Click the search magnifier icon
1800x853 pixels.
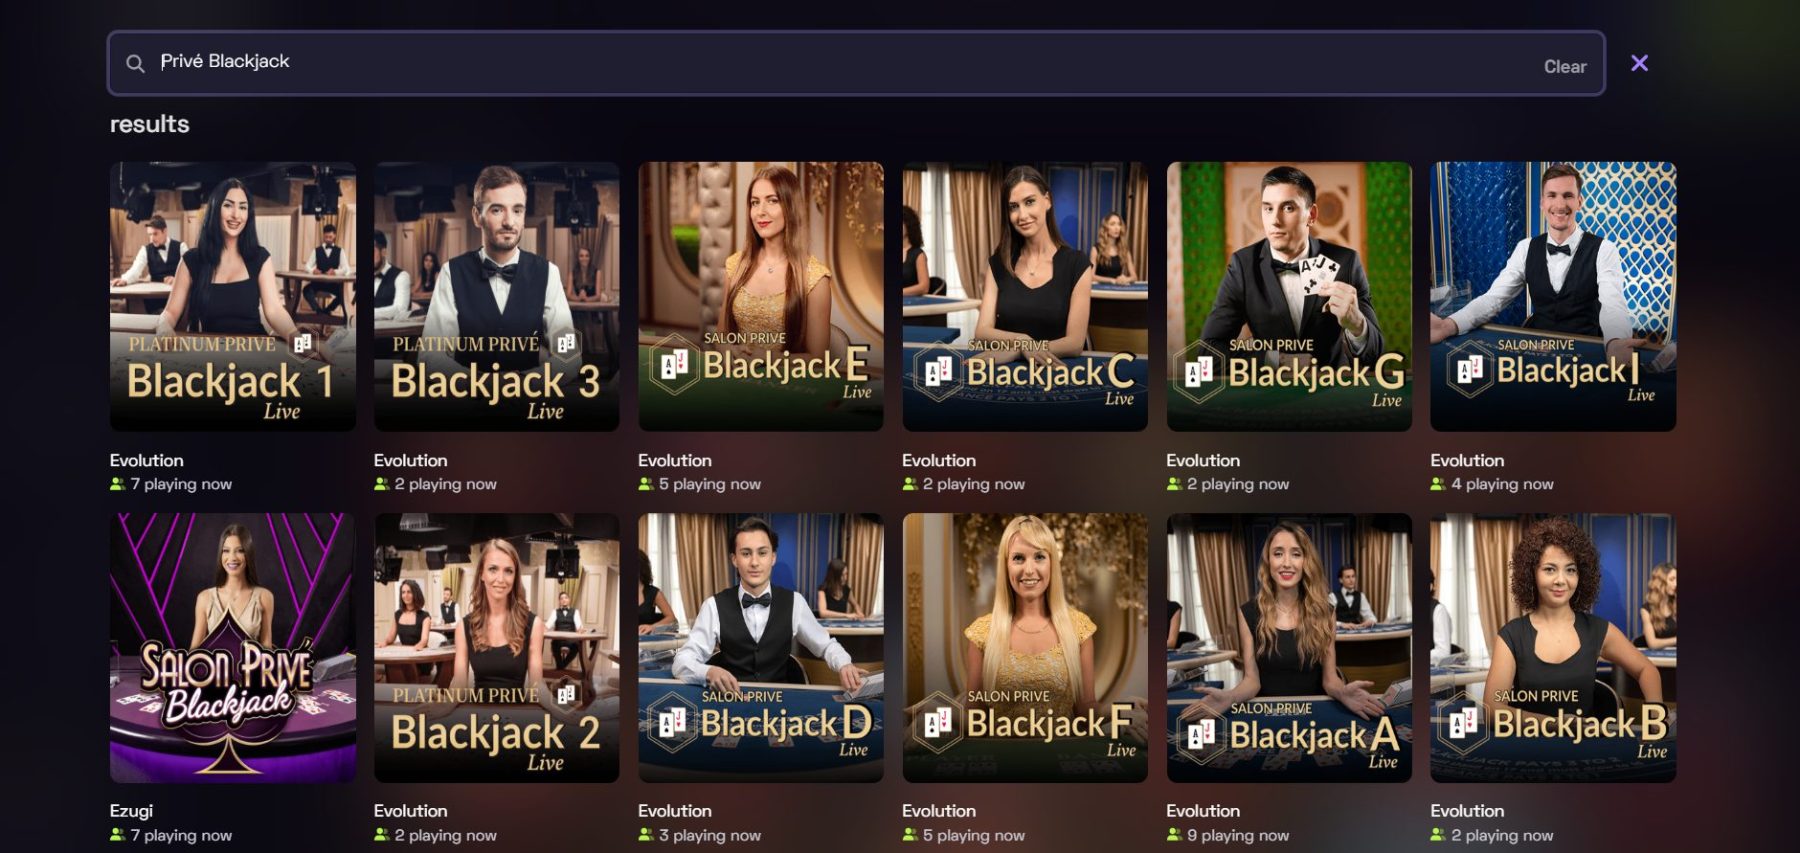[135, 64]
